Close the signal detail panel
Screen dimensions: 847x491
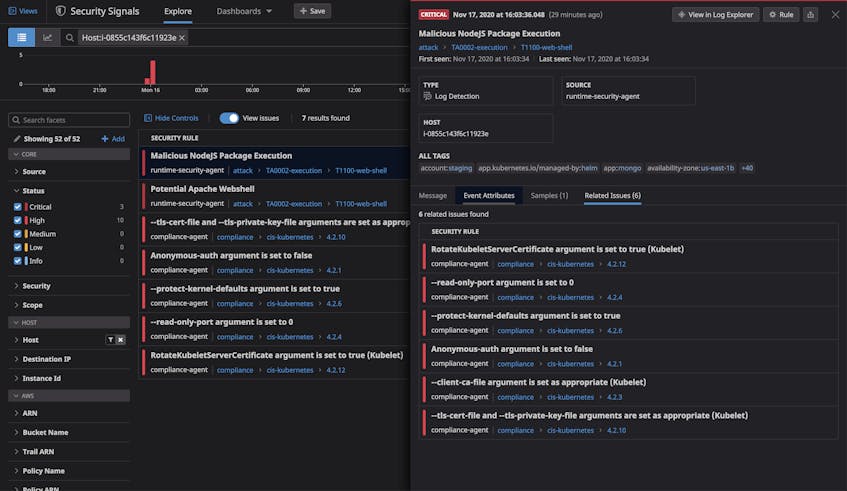835,15
